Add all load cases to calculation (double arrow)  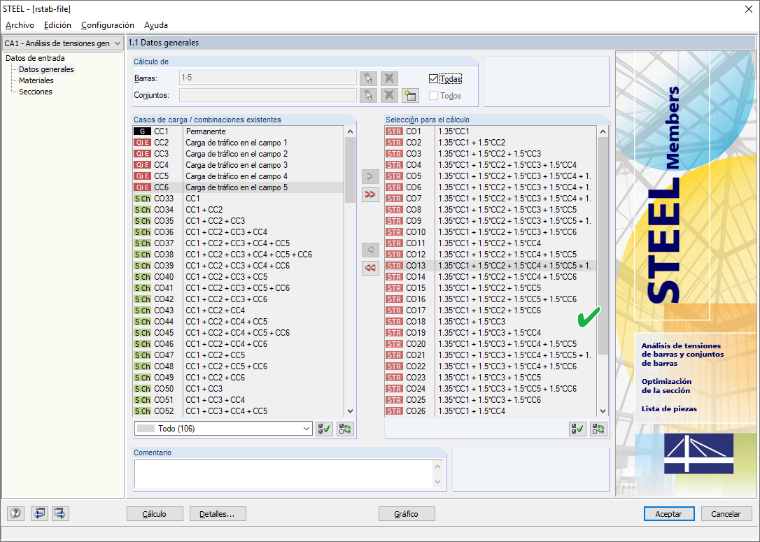(370, 194)
